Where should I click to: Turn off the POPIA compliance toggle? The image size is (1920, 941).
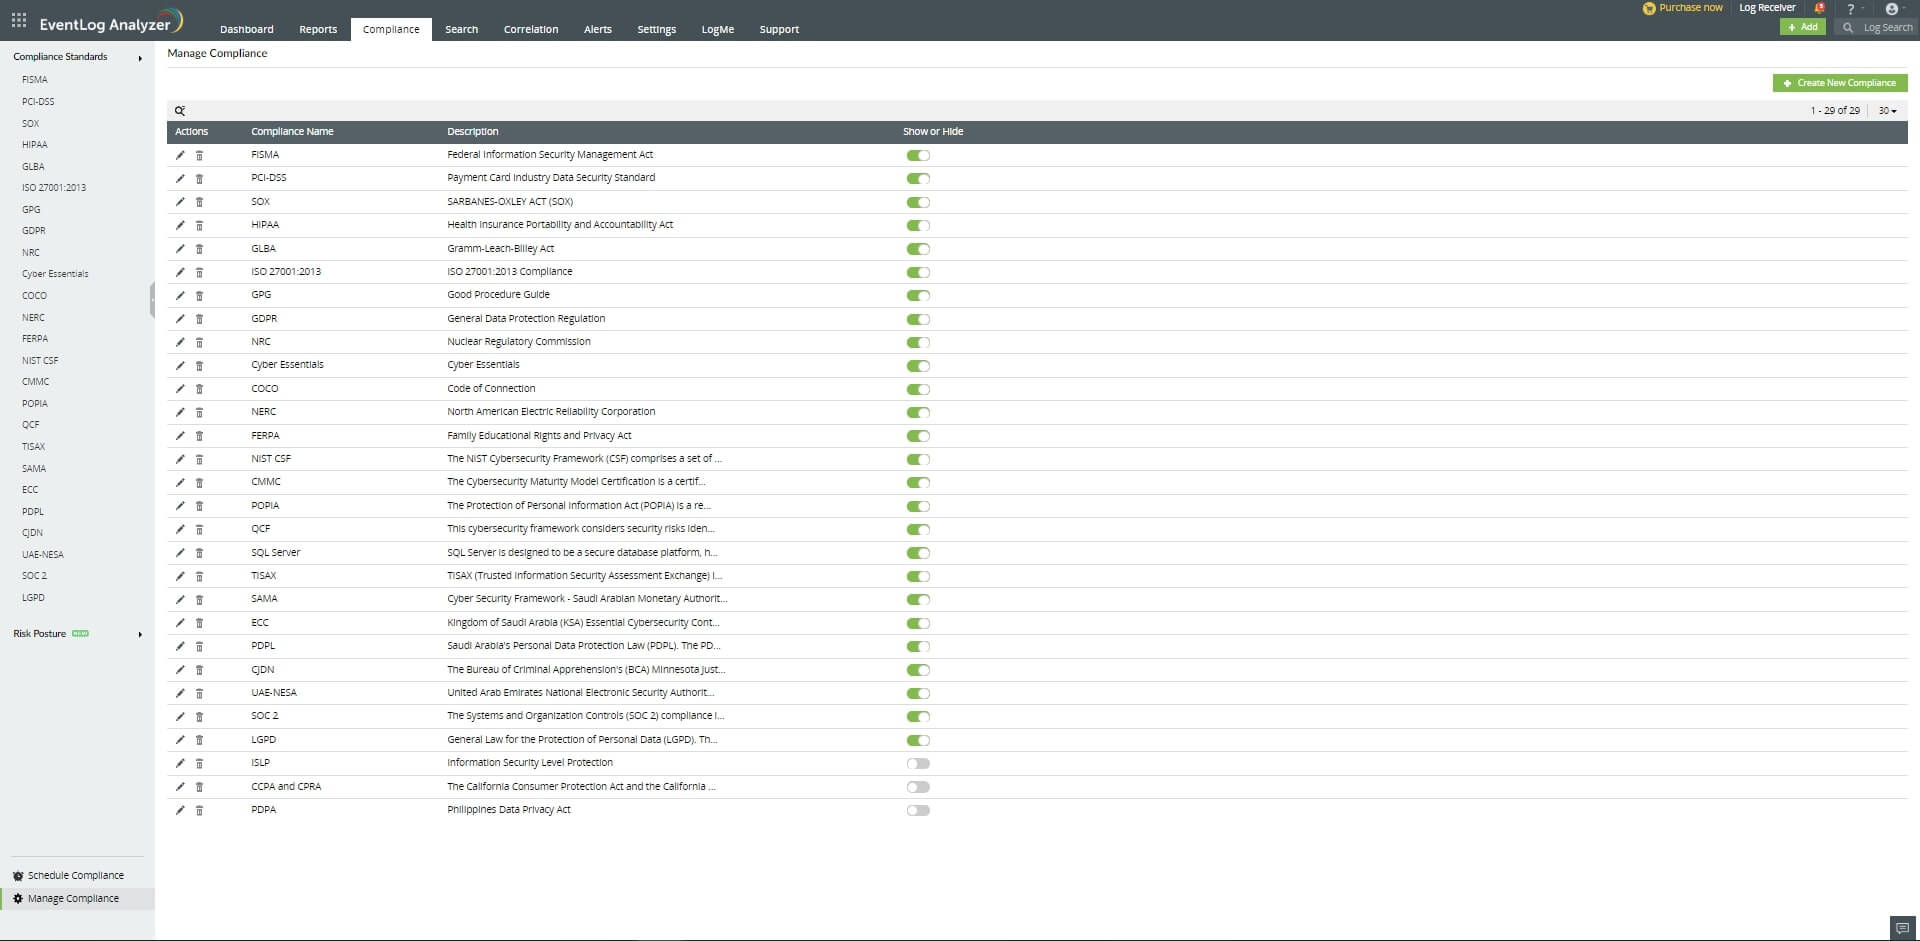pos(918,506)
